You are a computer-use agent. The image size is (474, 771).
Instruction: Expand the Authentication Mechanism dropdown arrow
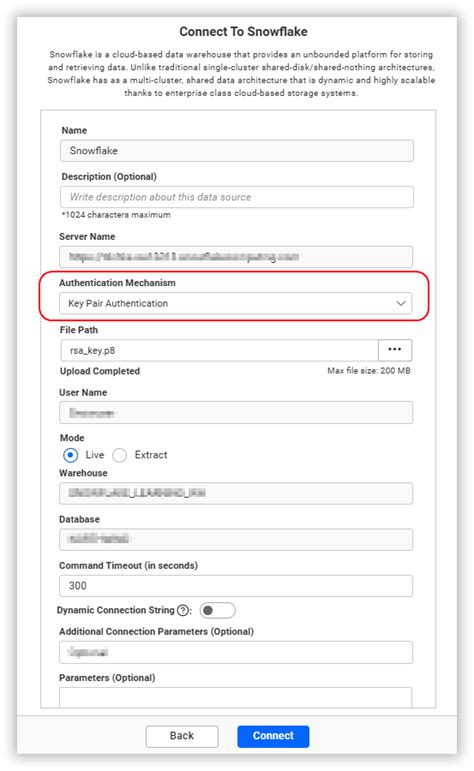pyautogui.click(x=401, y=303)
